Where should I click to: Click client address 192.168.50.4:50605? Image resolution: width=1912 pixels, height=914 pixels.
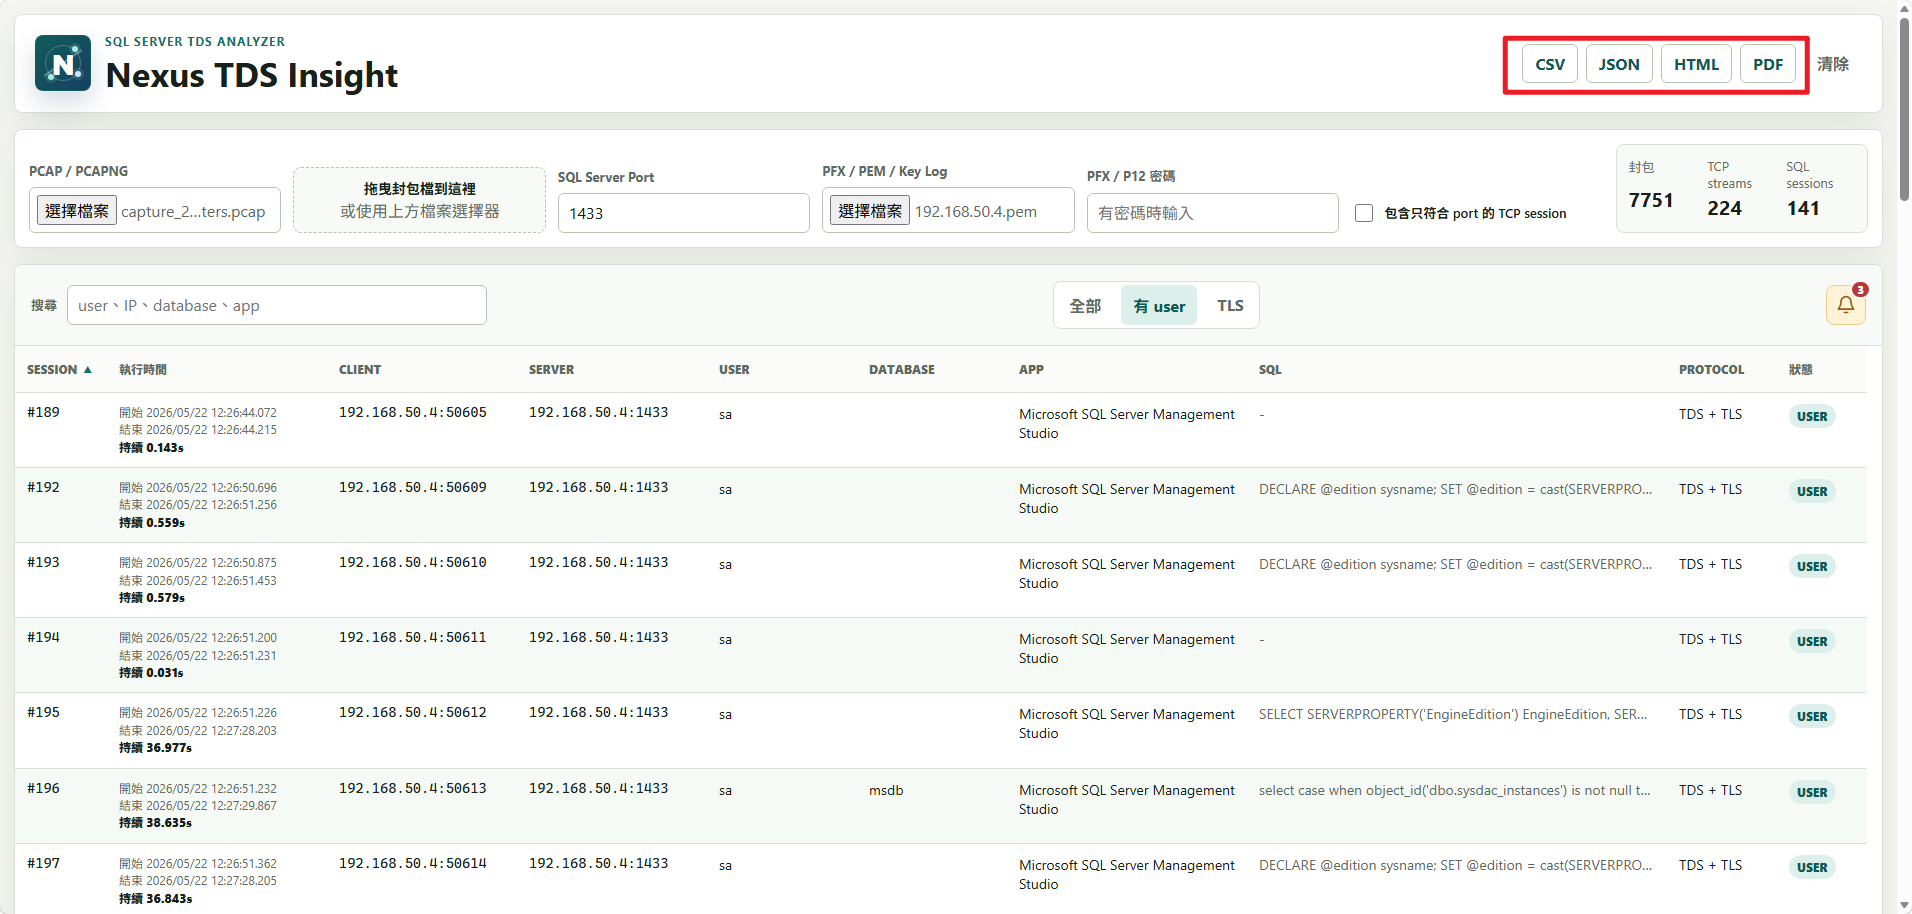click(413, 412)
